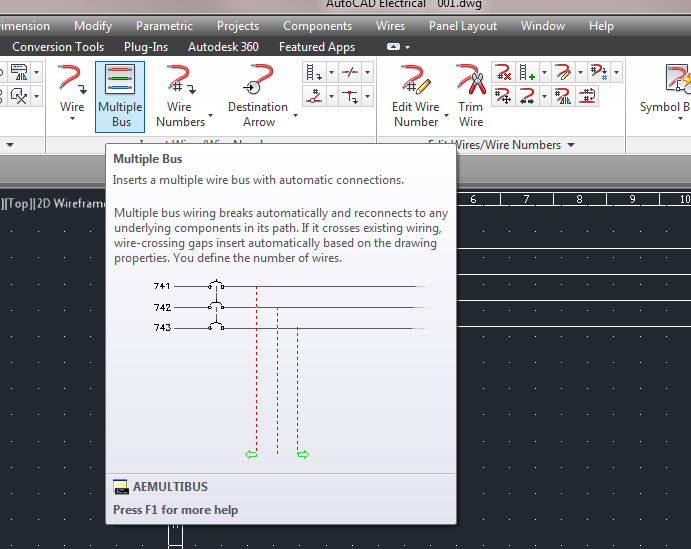Switch to the Featured Apps tab
The height and width of the screenshot is (549, 691).
pyautogui.click(x=317, y=47)
